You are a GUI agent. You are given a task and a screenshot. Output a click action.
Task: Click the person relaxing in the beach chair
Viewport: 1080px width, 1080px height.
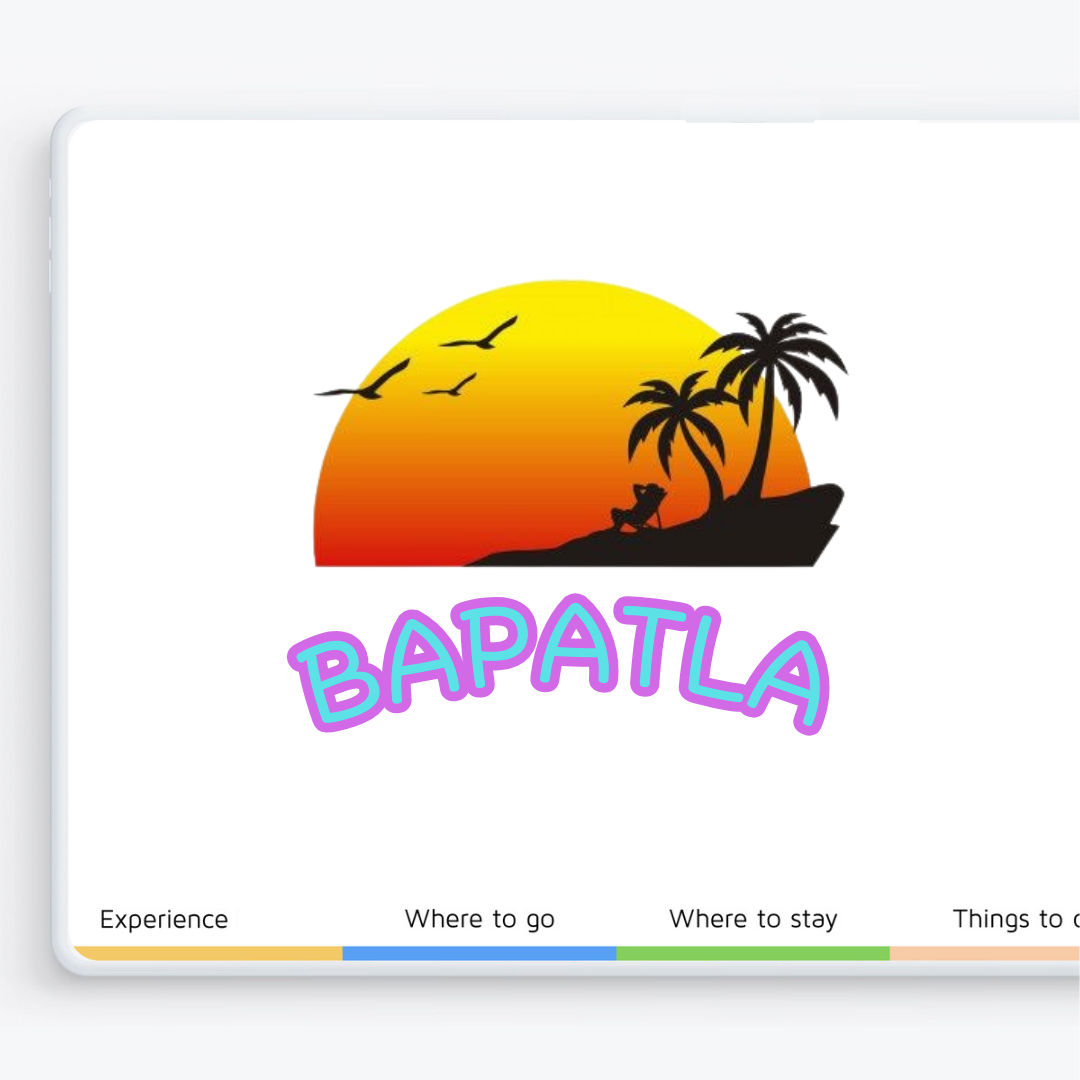(639, 508)
